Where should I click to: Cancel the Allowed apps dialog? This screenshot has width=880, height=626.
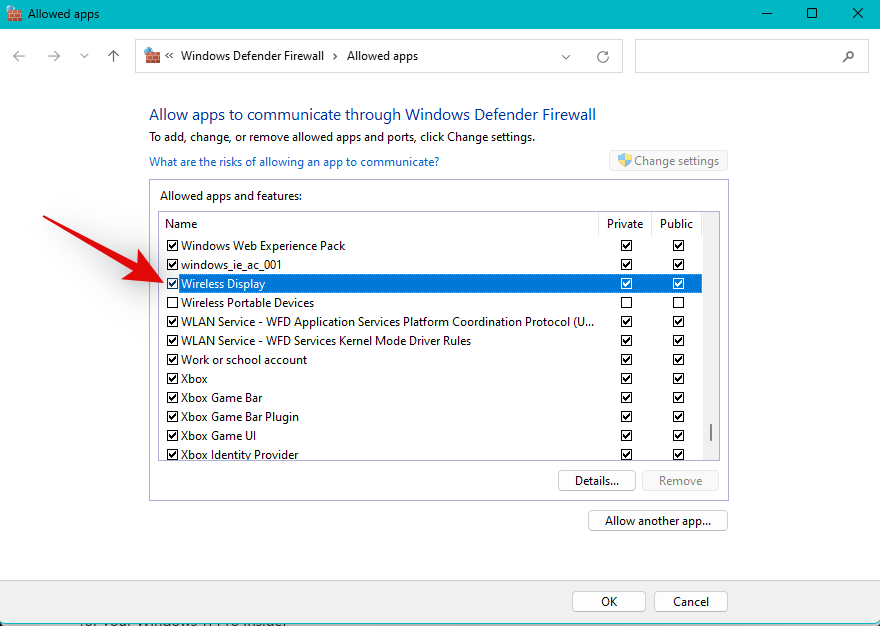[x=691, y=601]
